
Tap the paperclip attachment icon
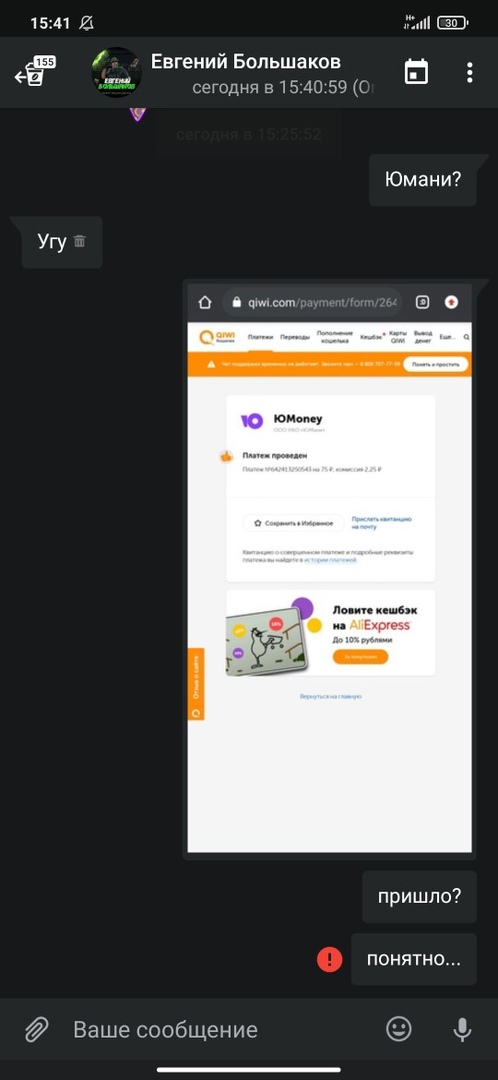[x=36, y=1030]
